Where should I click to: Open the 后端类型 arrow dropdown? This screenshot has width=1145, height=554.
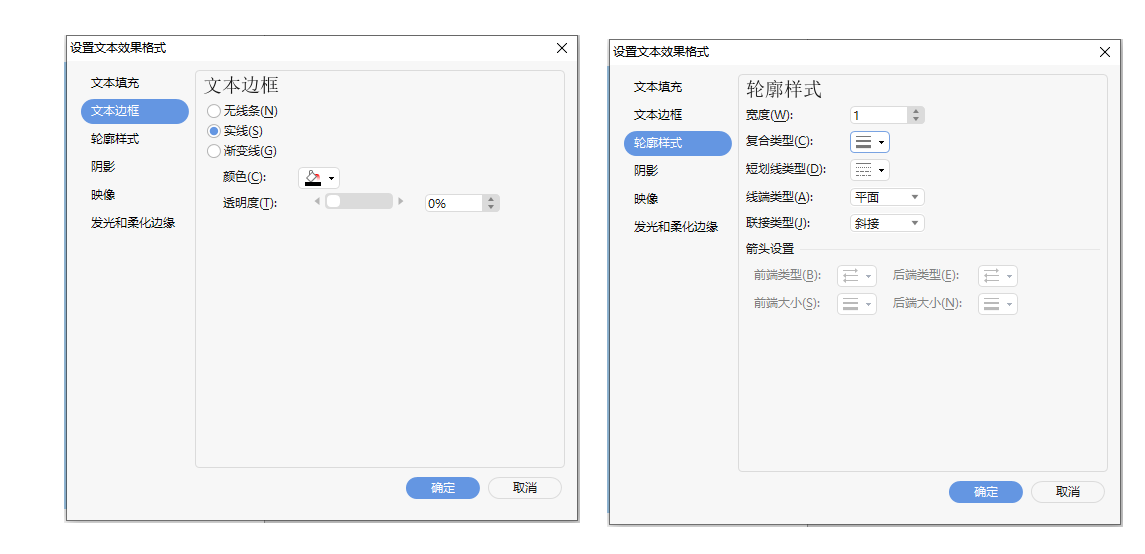coord(997,276)
